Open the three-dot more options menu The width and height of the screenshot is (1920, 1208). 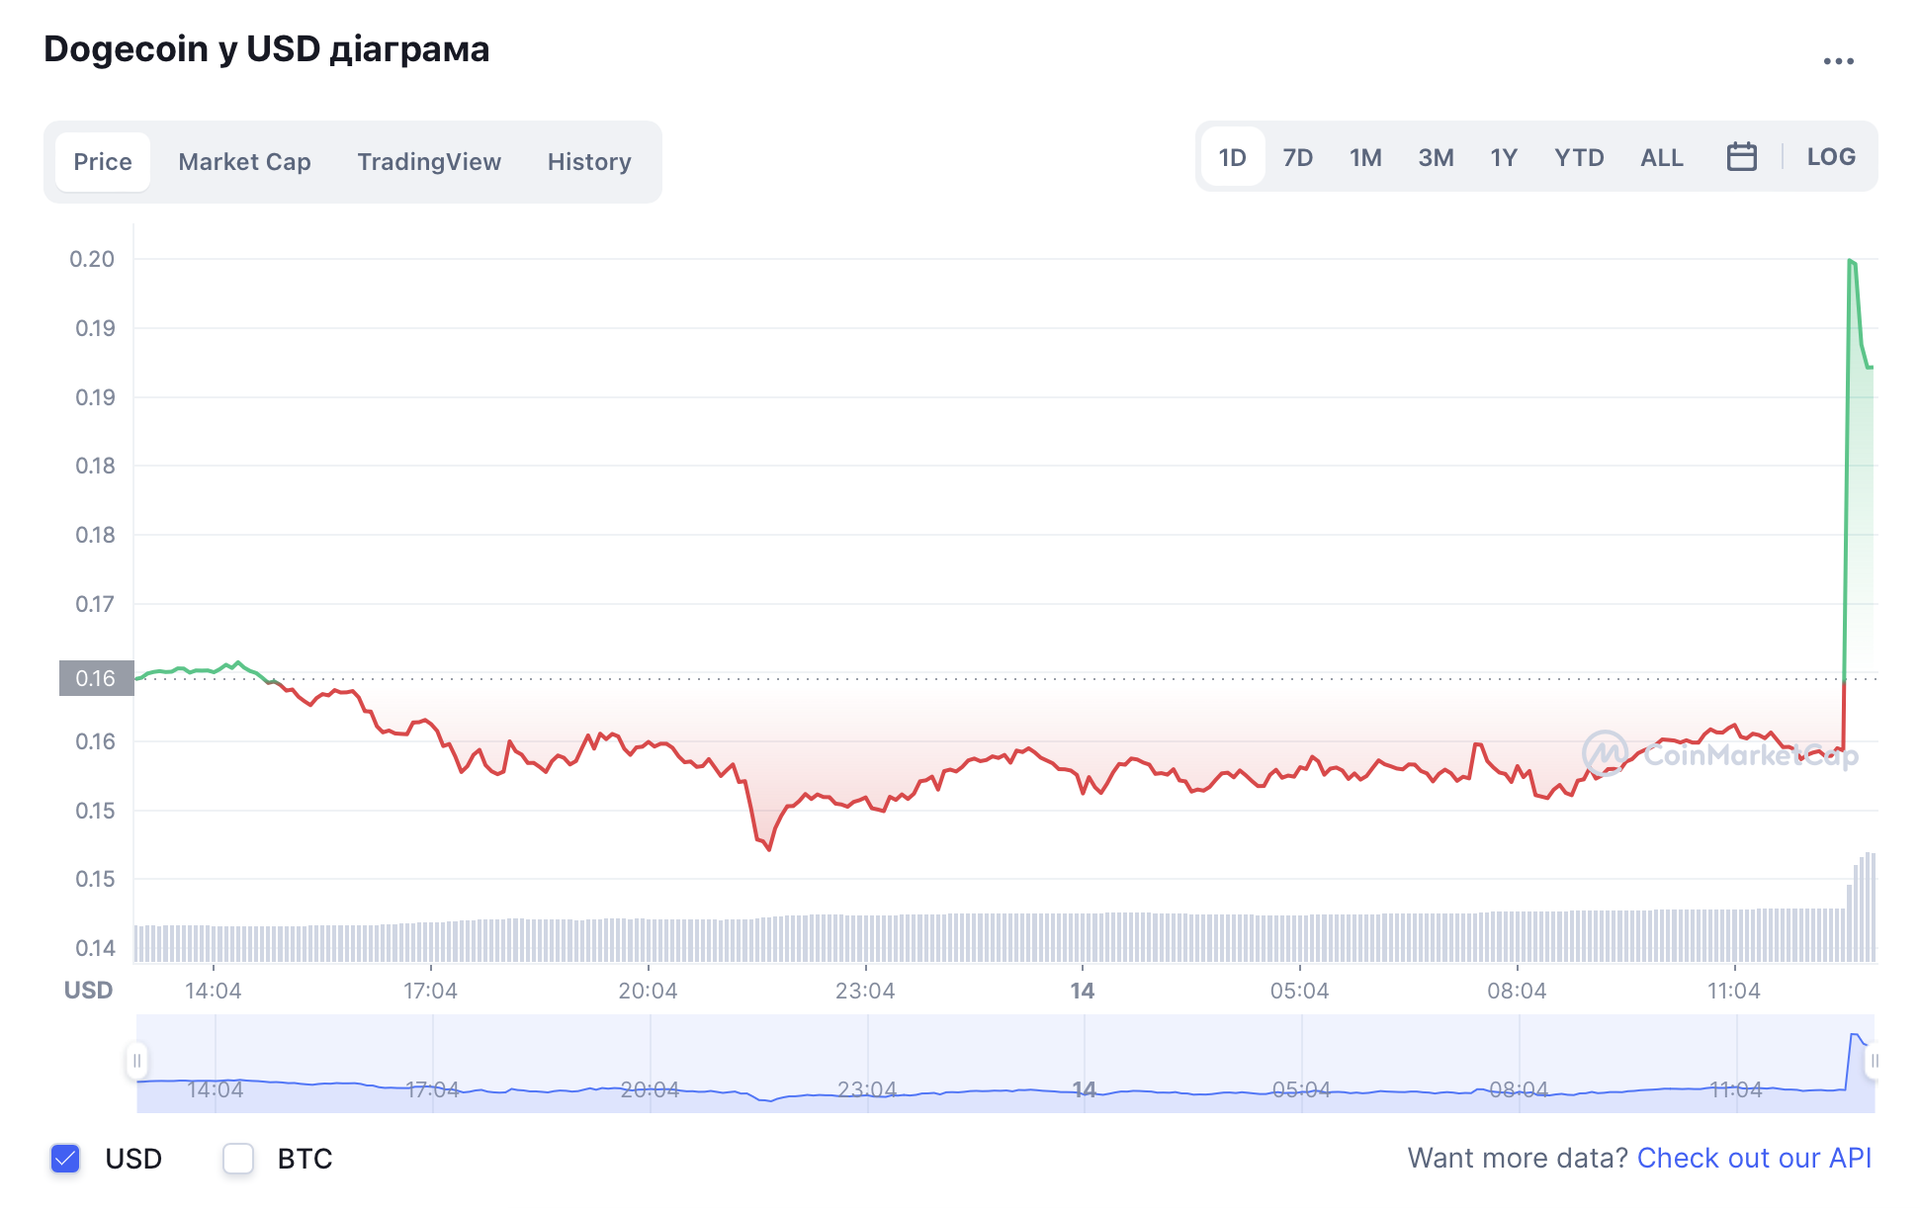pyautogui.click(x=1838, y=62)
